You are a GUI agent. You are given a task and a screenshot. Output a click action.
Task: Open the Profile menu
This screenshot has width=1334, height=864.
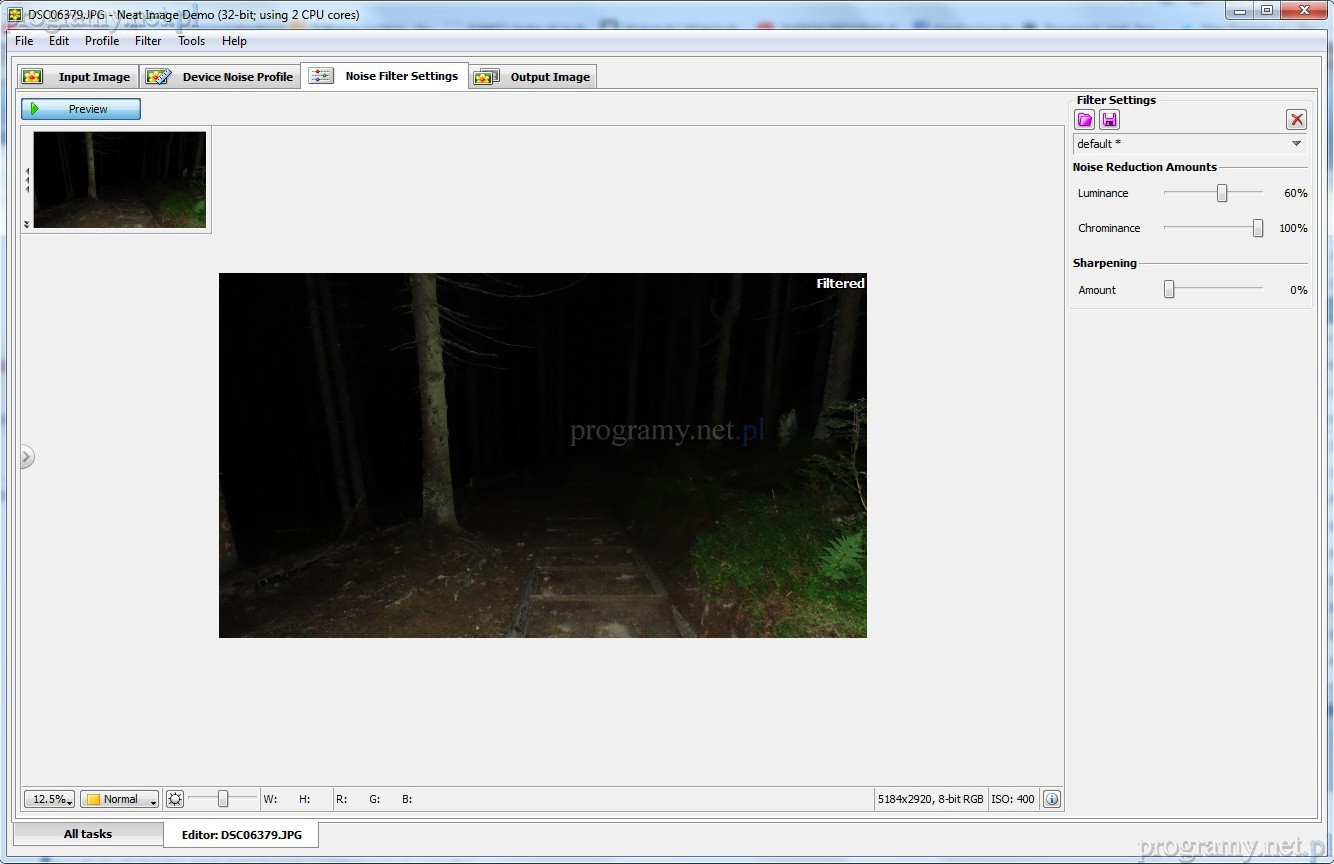[x=101, y=41]
